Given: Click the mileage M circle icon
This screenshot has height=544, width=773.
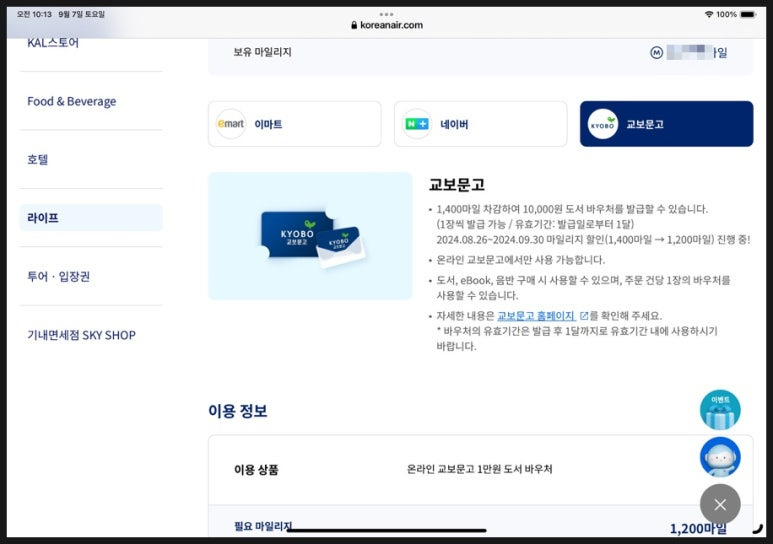Looking at the screenshot, I should [x=656, y=52].
